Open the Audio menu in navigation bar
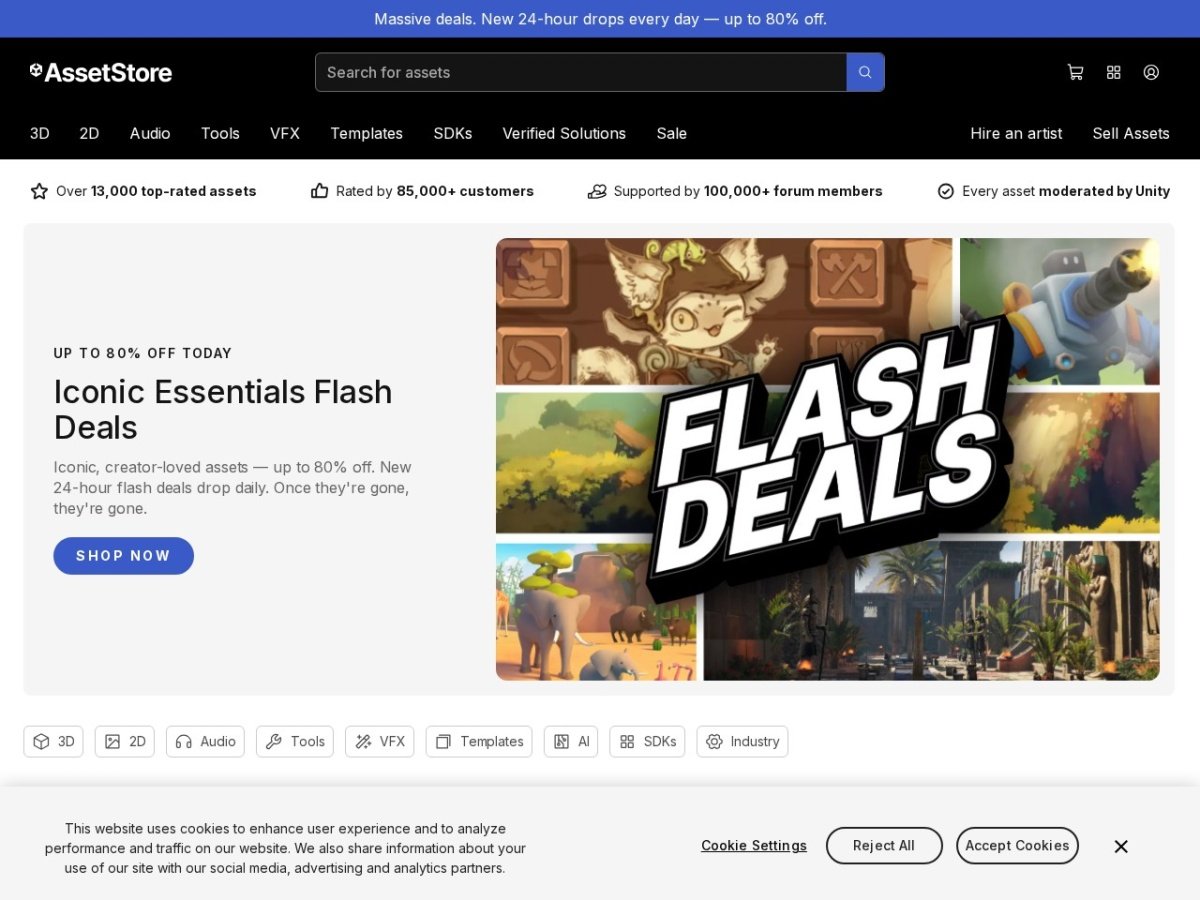The height and width of the screenshot is (900, 1200). click(150, 133)
